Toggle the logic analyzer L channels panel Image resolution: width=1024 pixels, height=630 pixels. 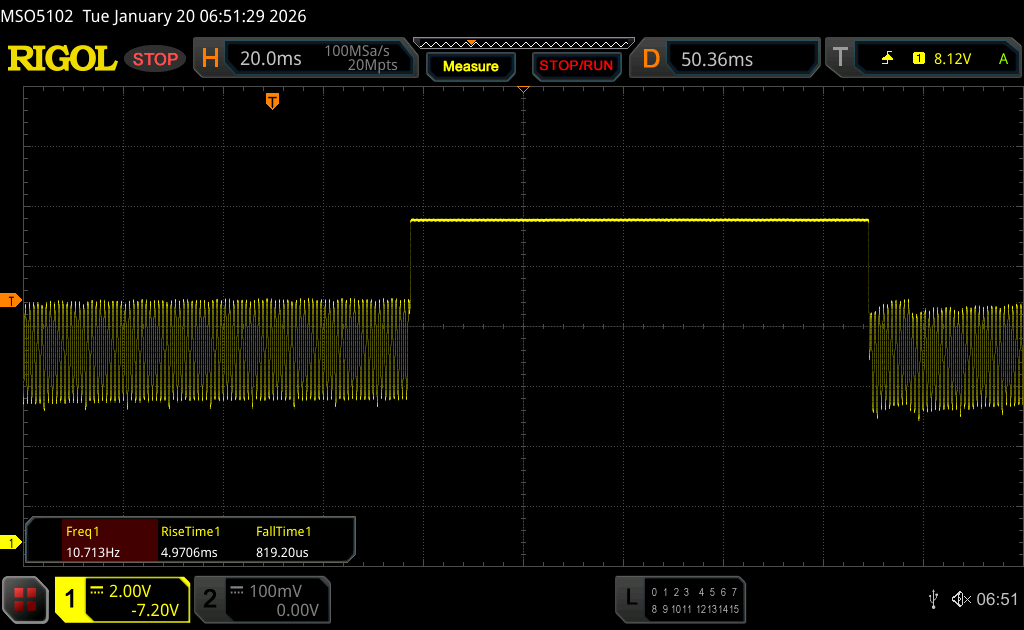tap(681, 599)
